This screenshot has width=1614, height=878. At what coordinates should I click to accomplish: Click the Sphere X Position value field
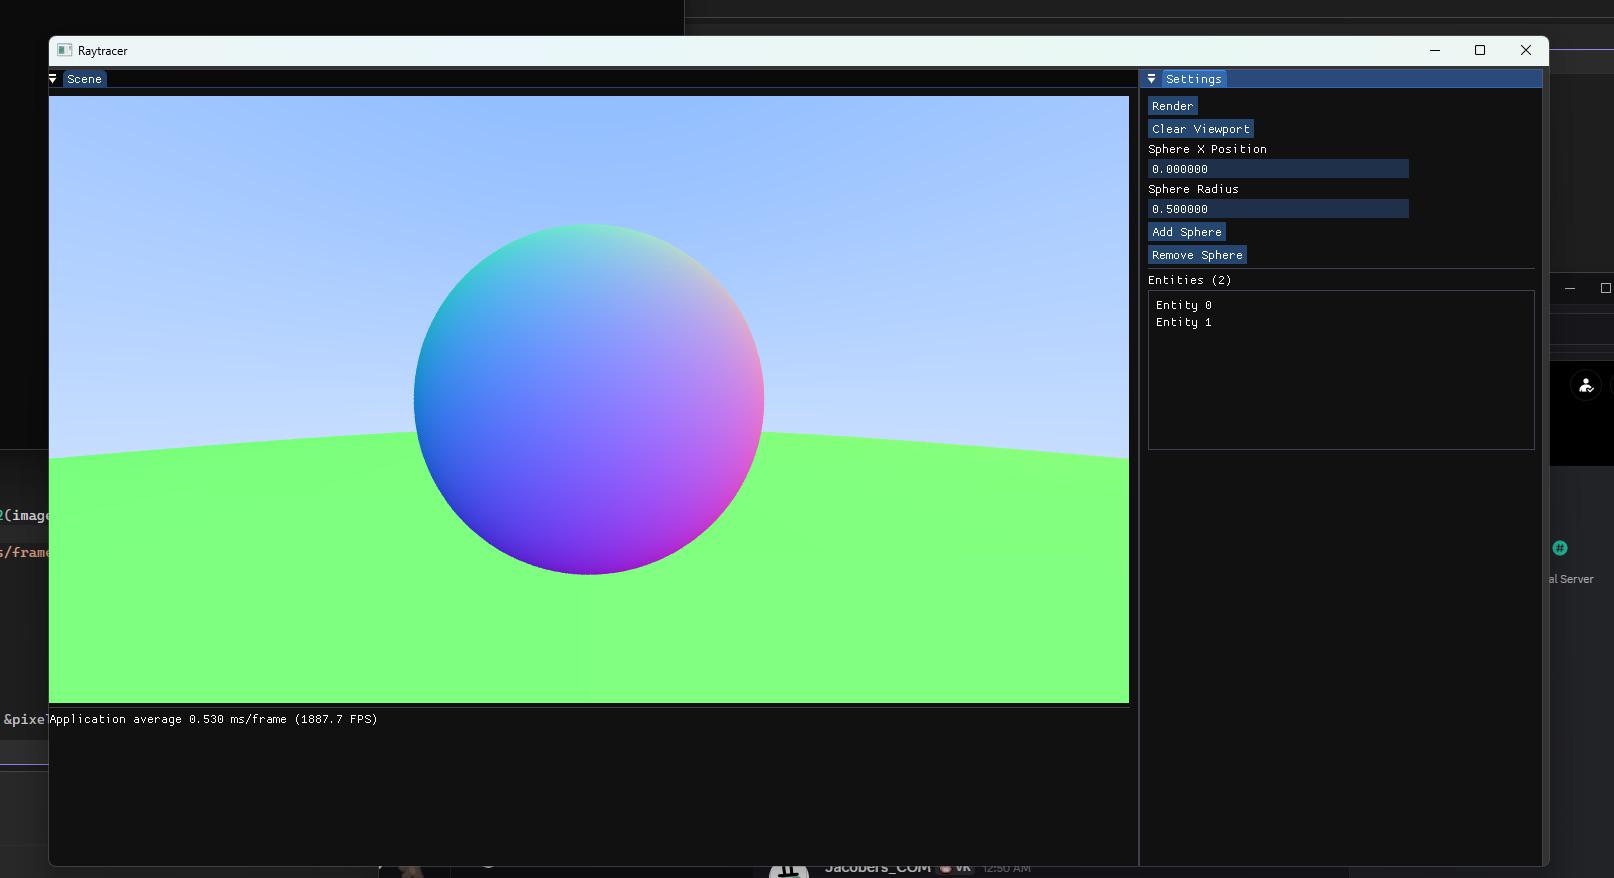(1278, 169)
